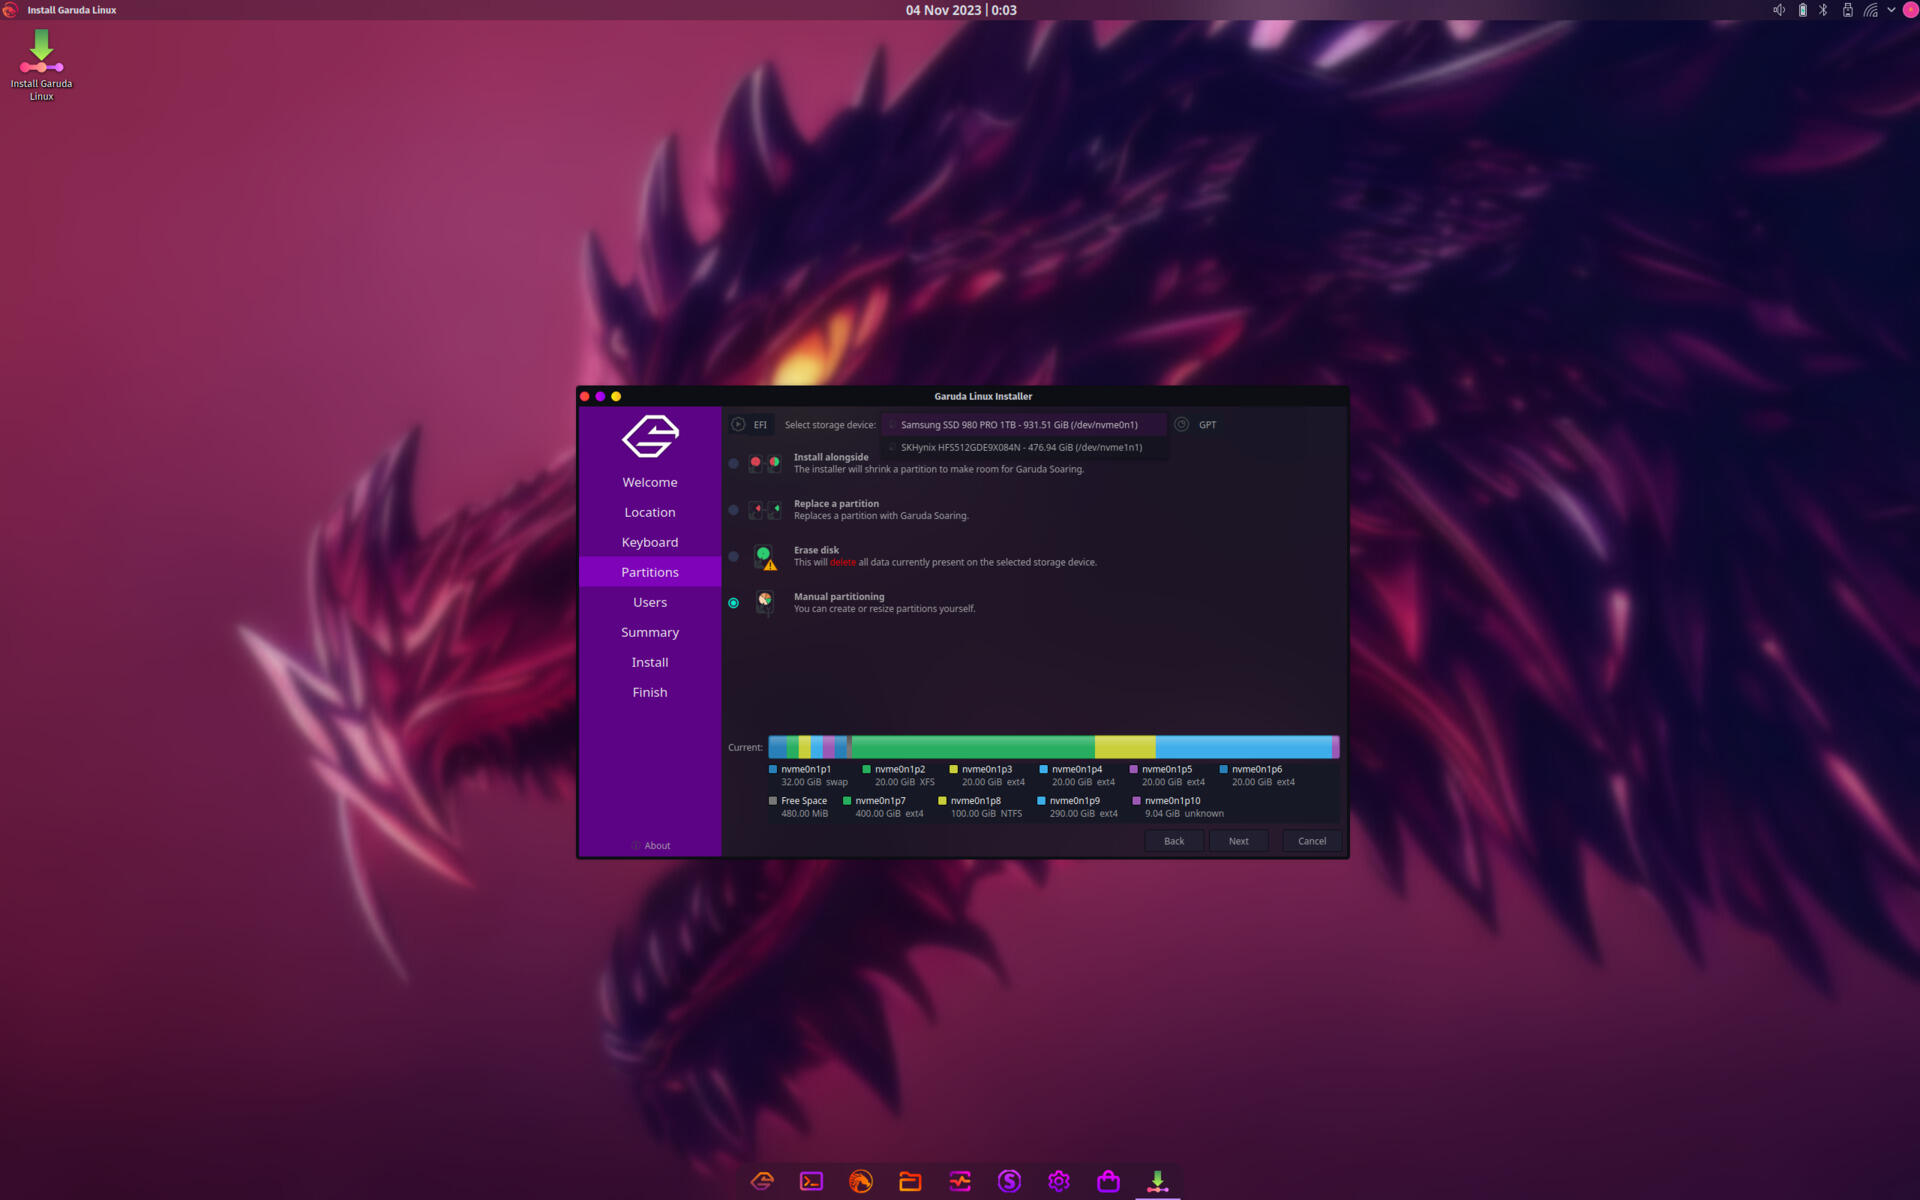Viewport: 1920px width, 1200px height.
Task: Open the software store bag dock icon
Action: [x=1108, y=1181]
